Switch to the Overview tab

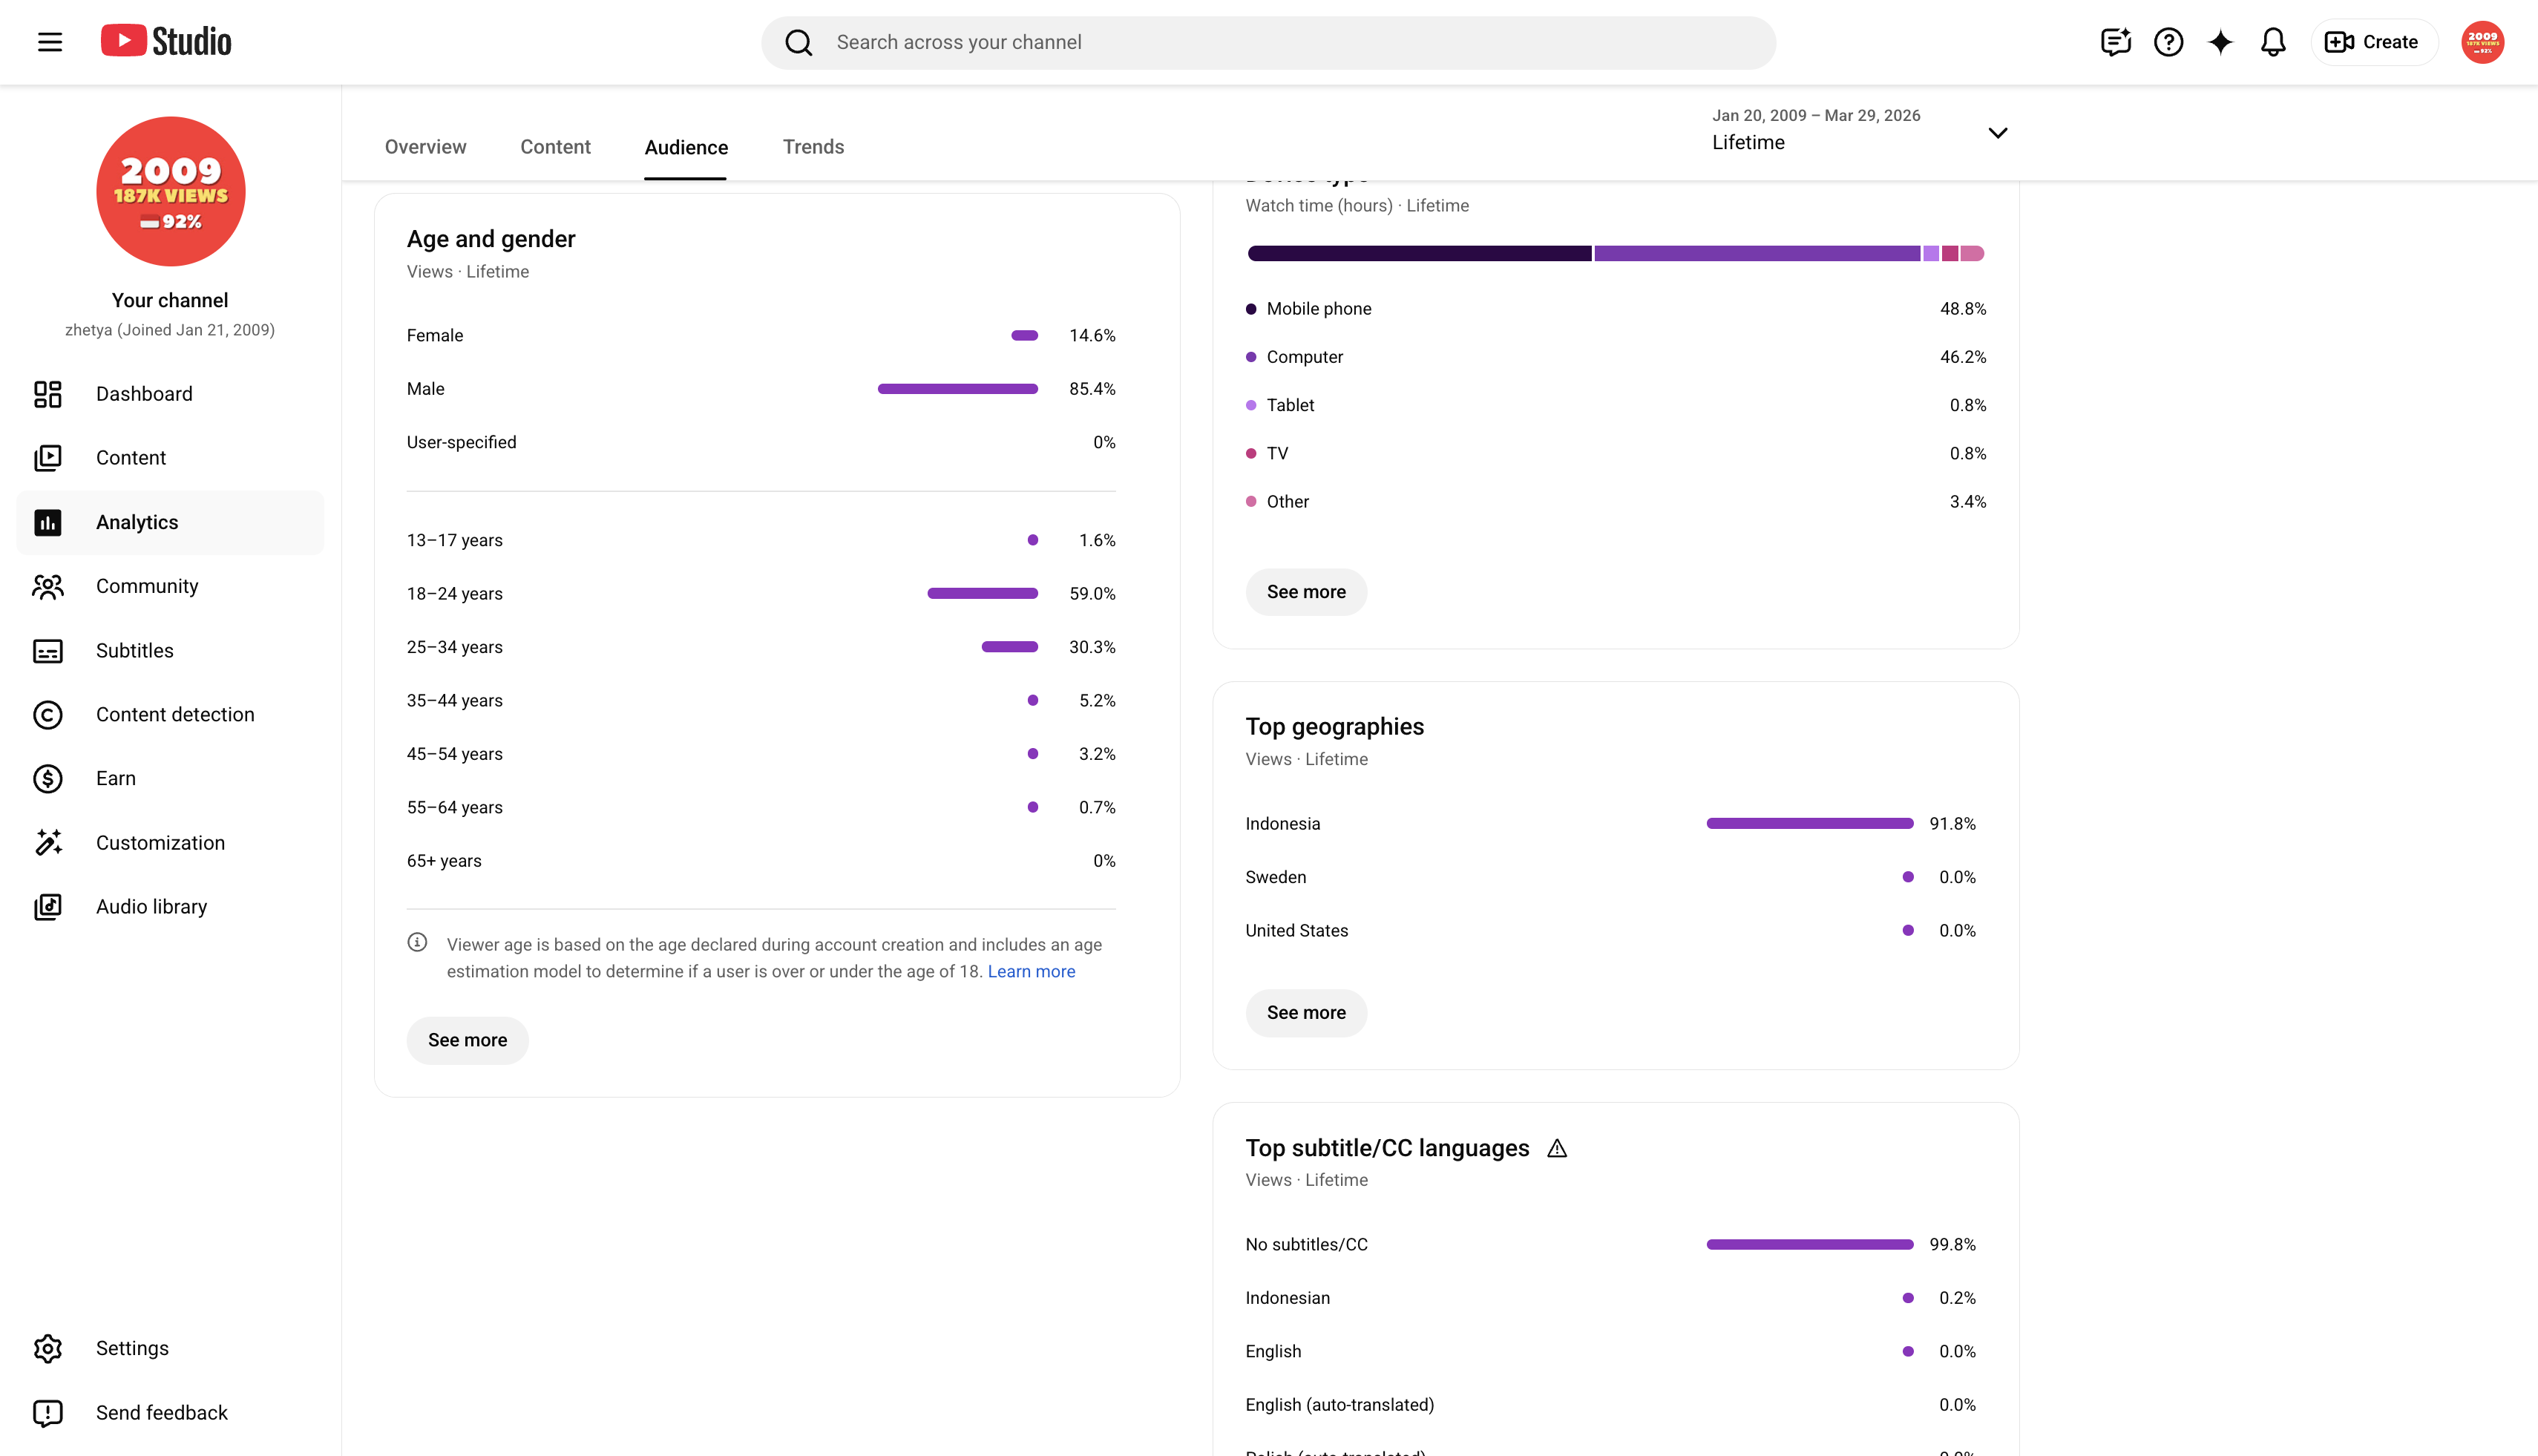pos(425,147)
